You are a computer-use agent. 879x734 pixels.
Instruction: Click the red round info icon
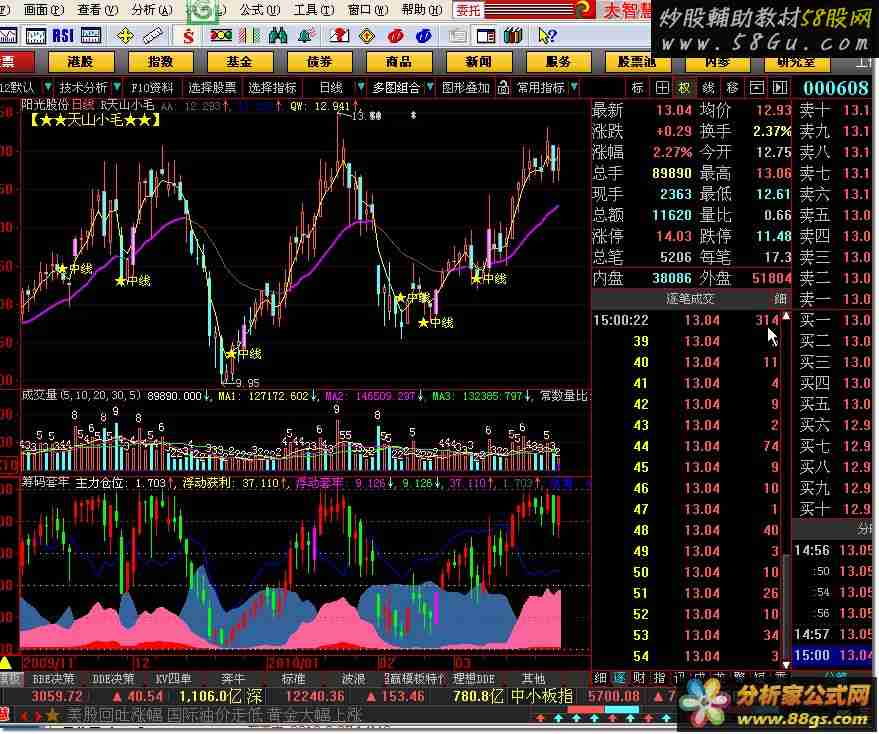(396, 36)
